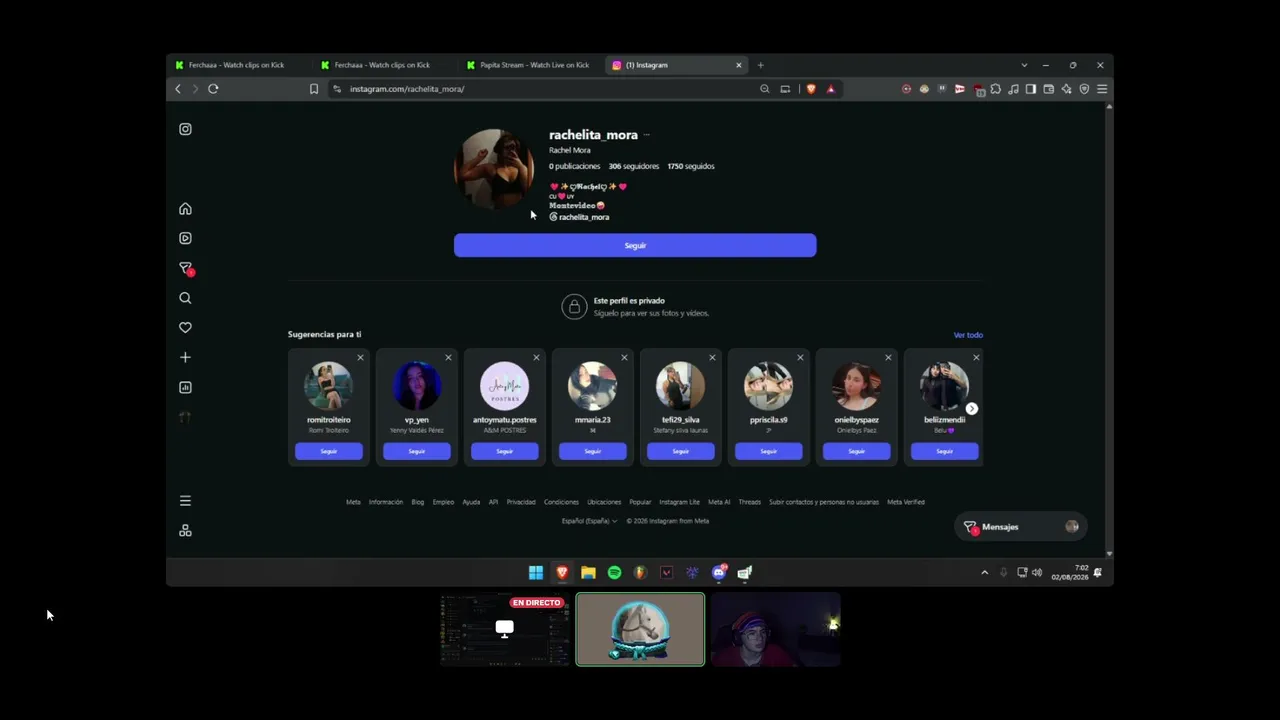Open a new browser tab
This screenshot has width=1280, height=720.
tap(760, 65)
